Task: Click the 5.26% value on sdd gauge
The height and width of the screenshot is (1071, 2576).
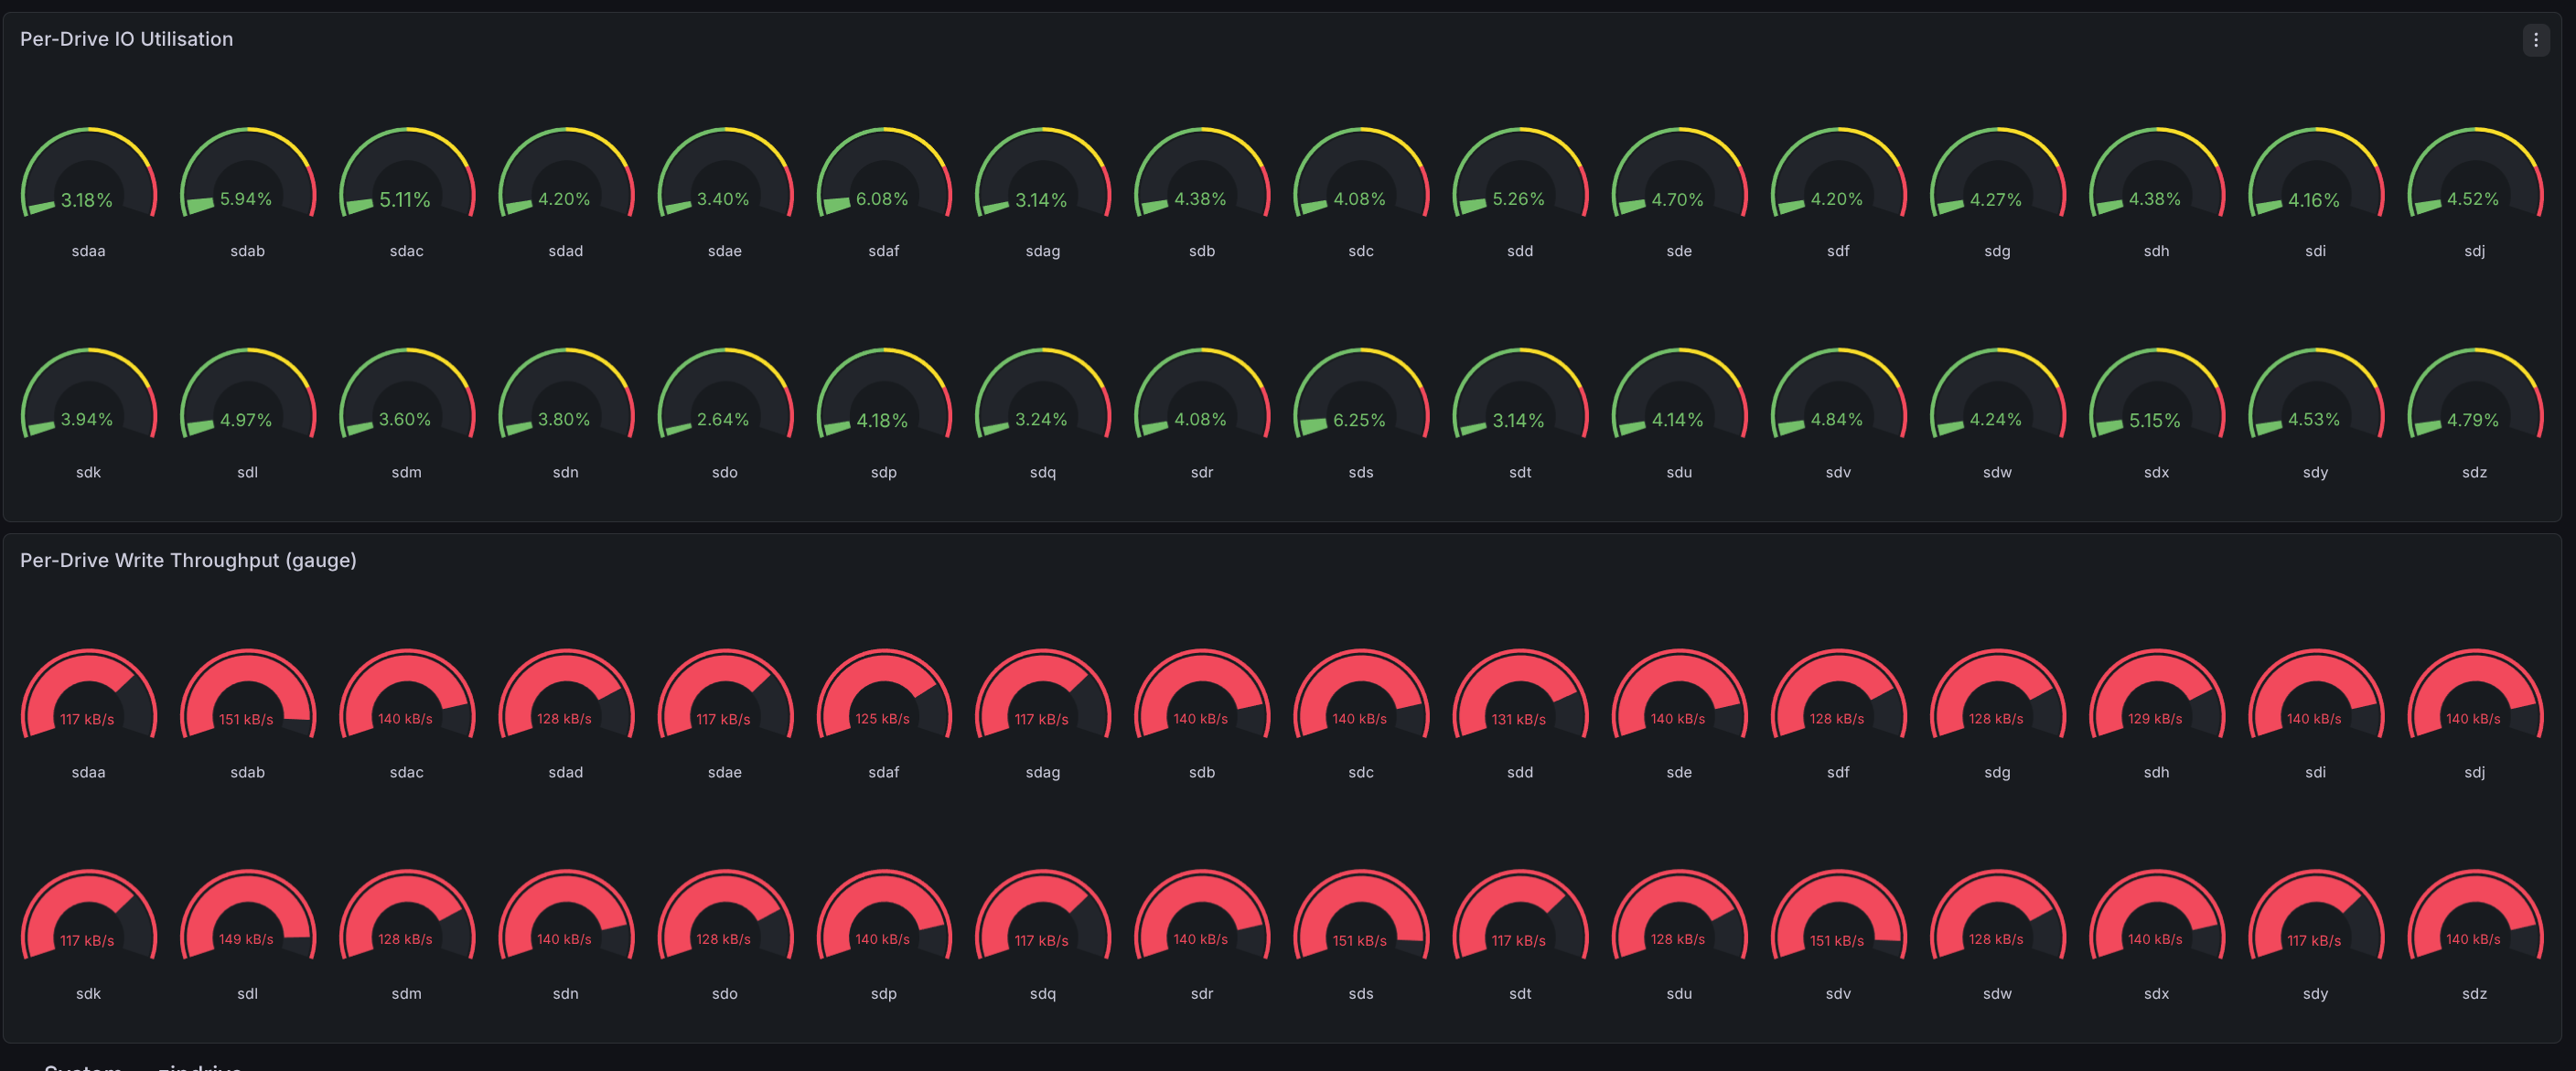Action: pyautogui.click(x=1518, y=199)
